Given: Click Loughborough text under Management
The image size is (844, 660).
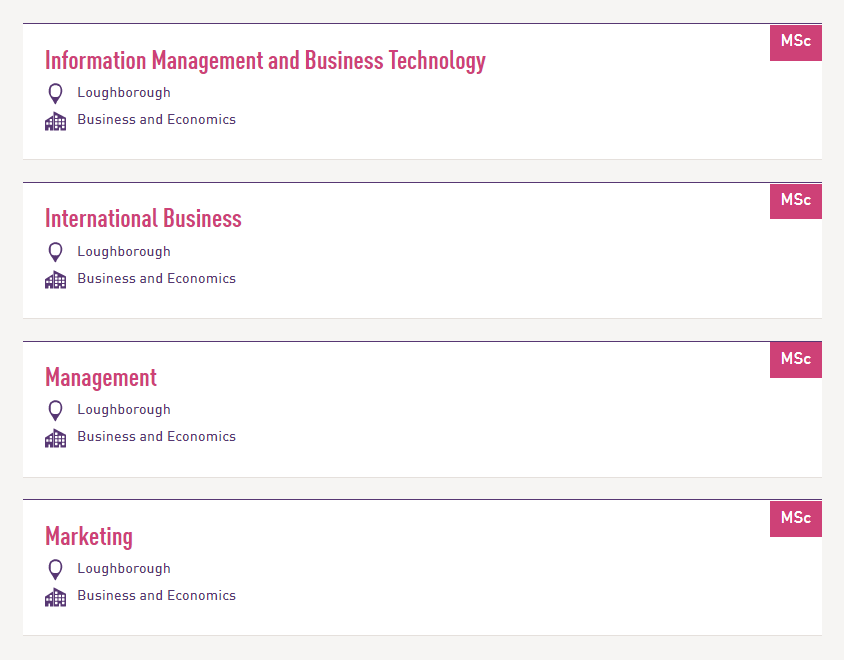Looking at the screenshot, I should click(124, 410).
